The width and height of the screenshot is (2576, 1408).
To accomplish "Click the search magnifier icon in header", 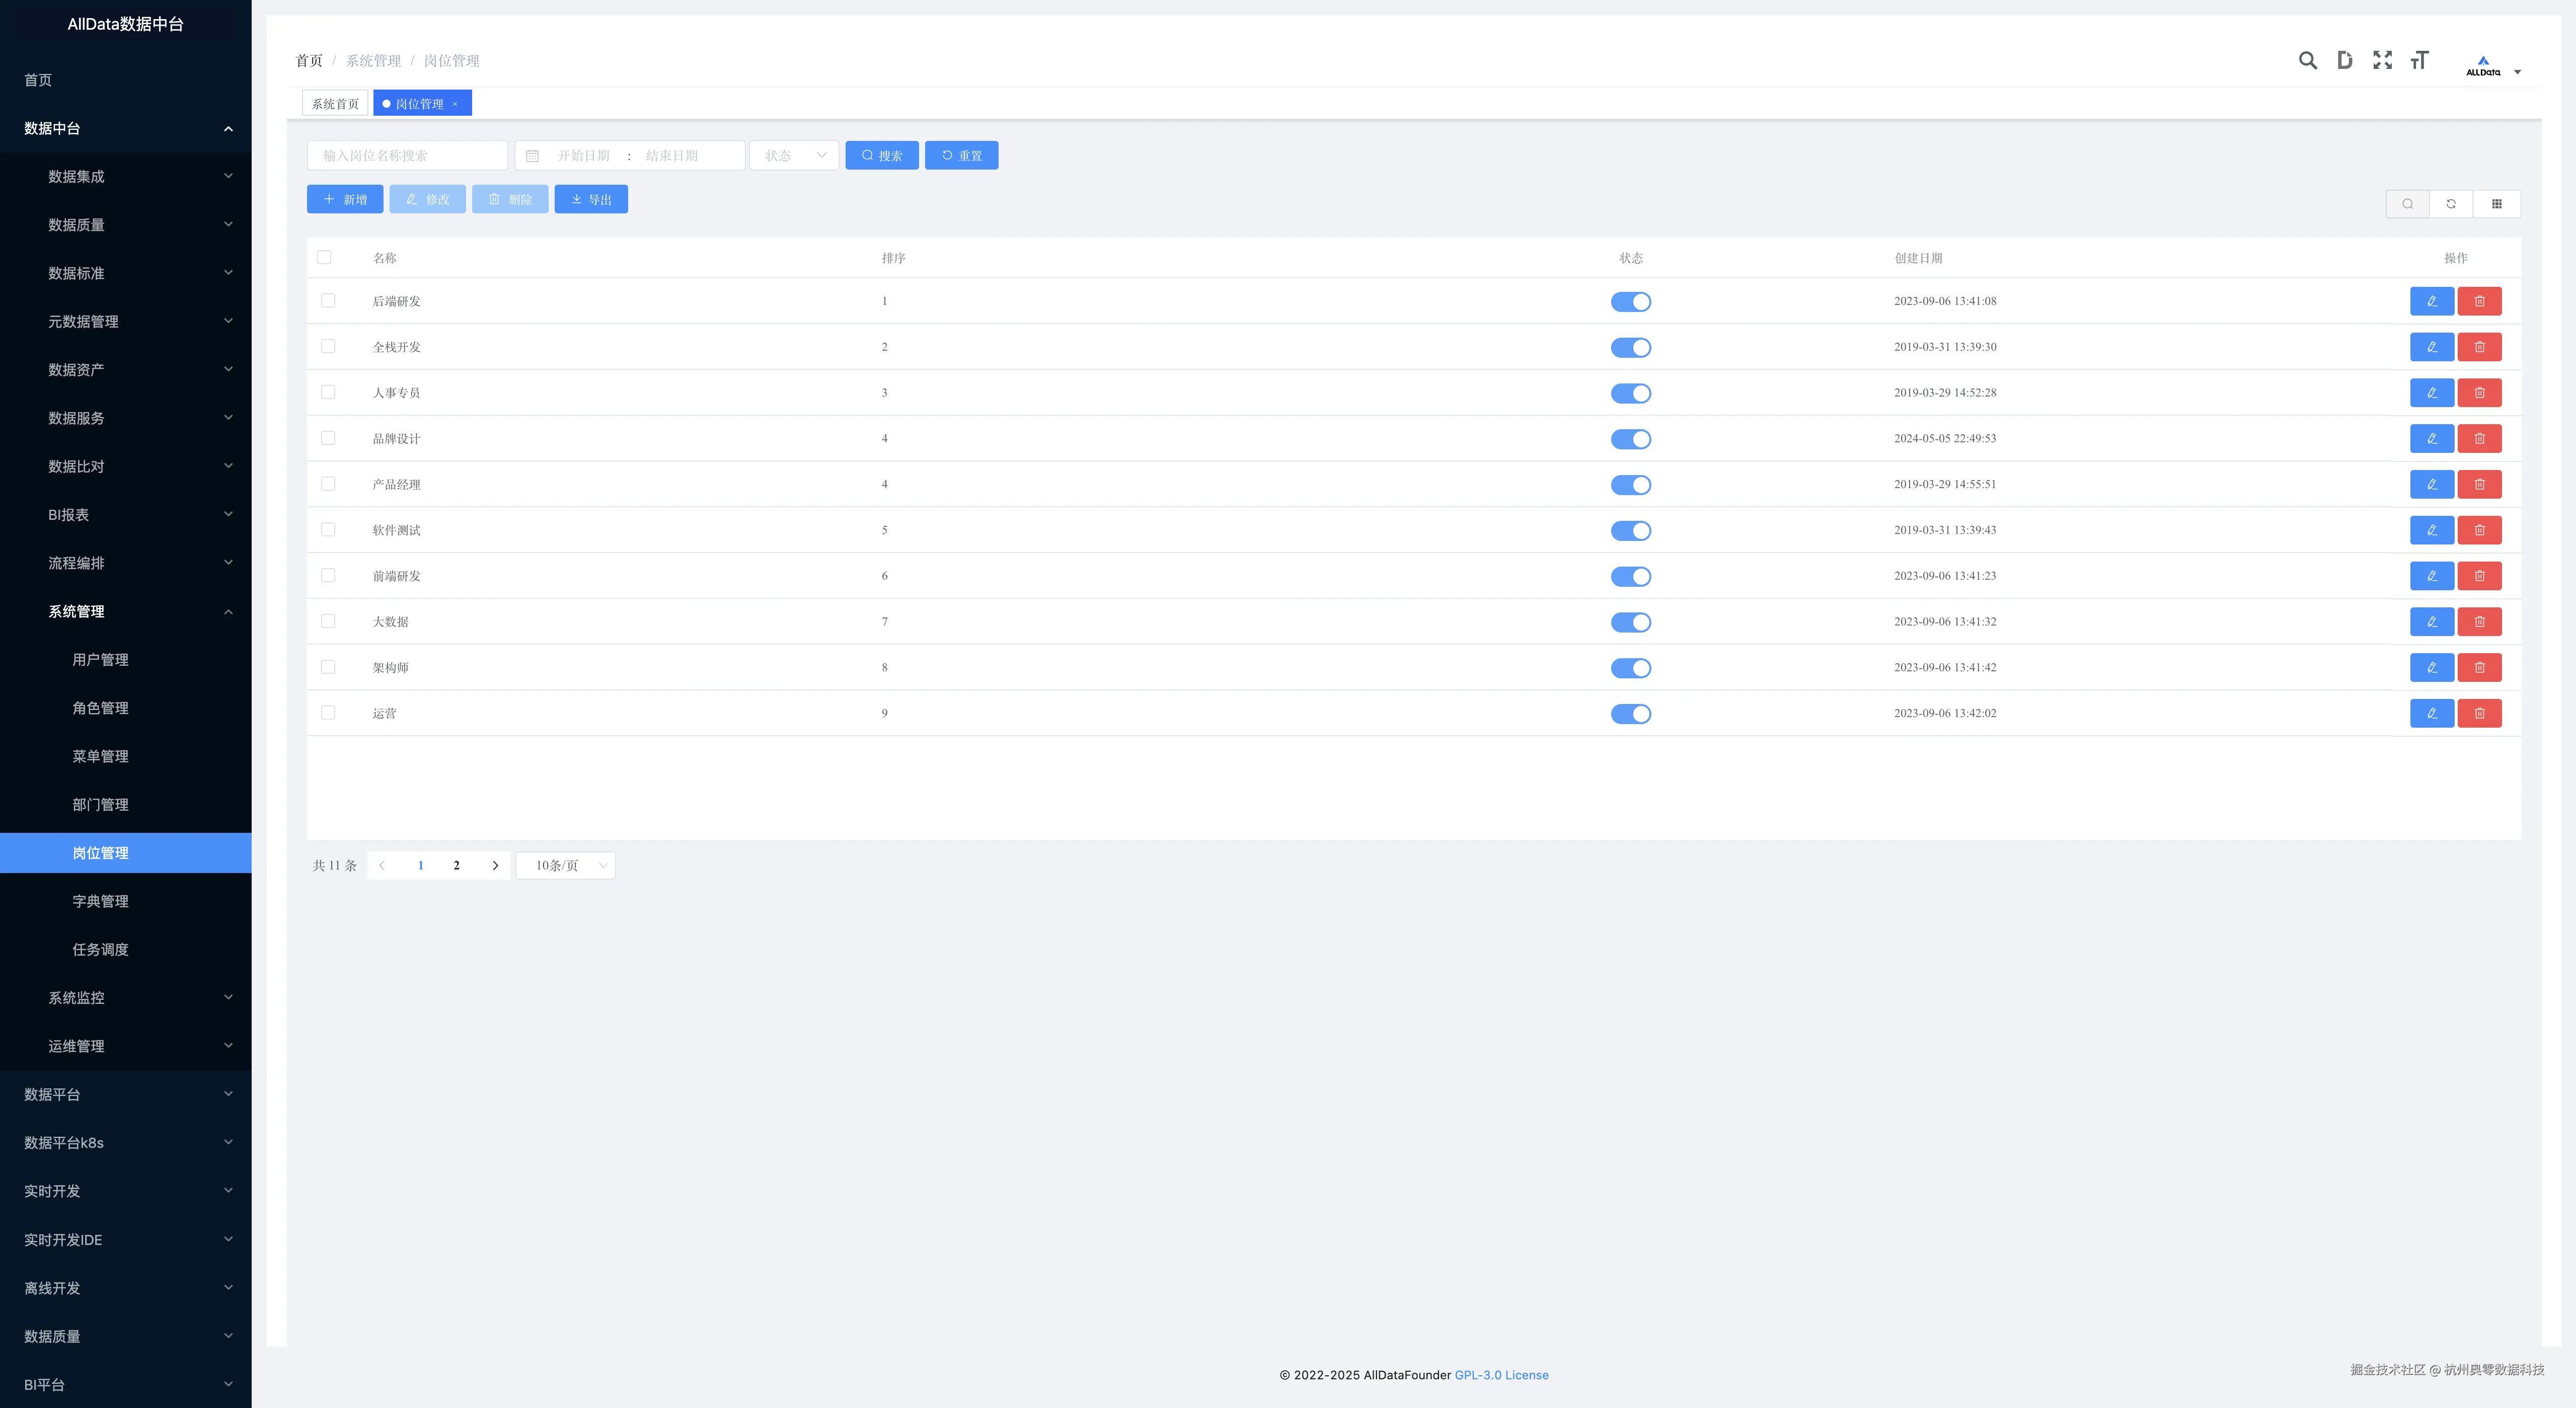I will point(2307,60).
